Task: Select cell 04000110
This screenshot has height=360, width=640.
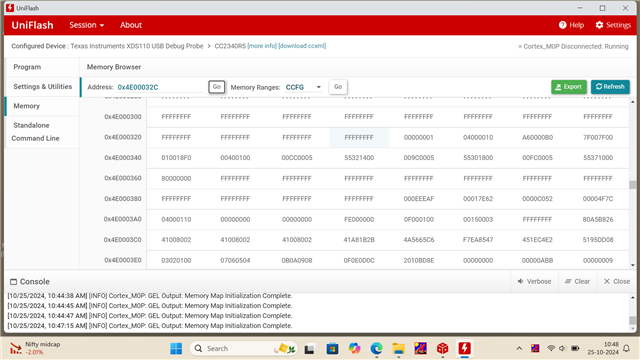Action: (176, 220)
